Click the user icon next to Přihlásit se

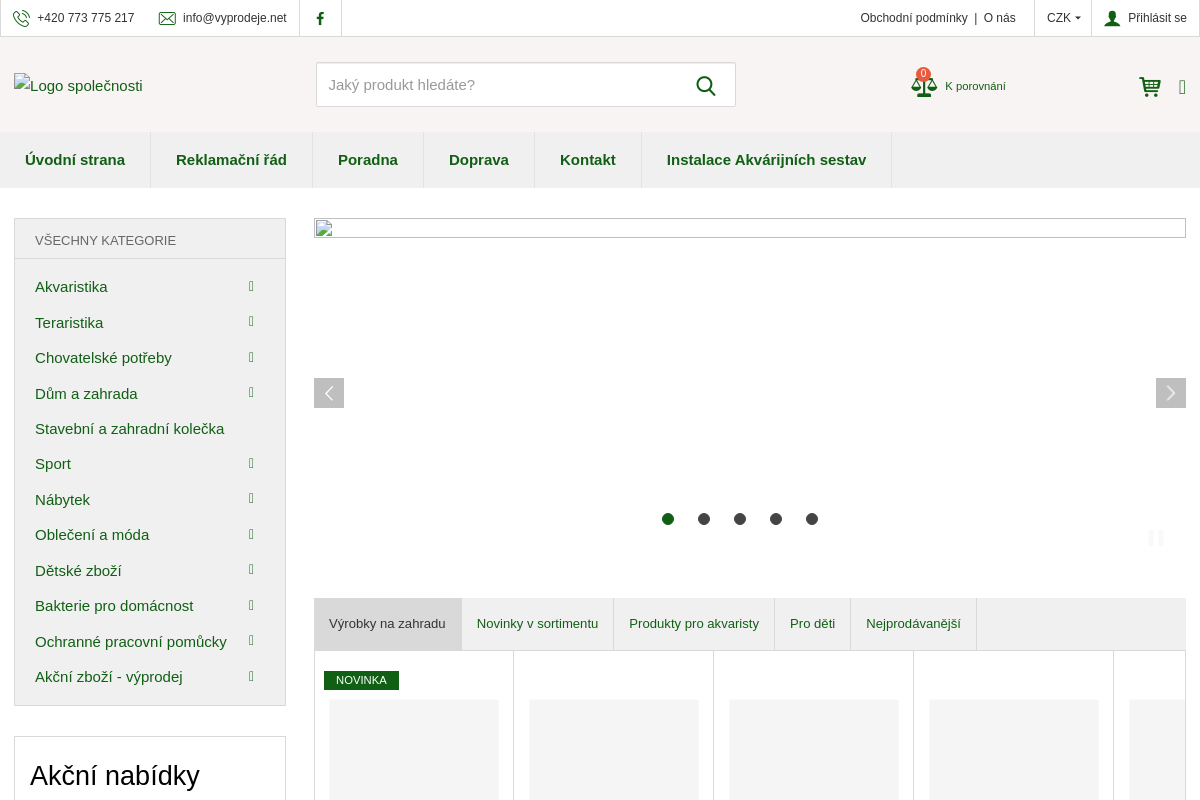click(x=1112, y=18)
